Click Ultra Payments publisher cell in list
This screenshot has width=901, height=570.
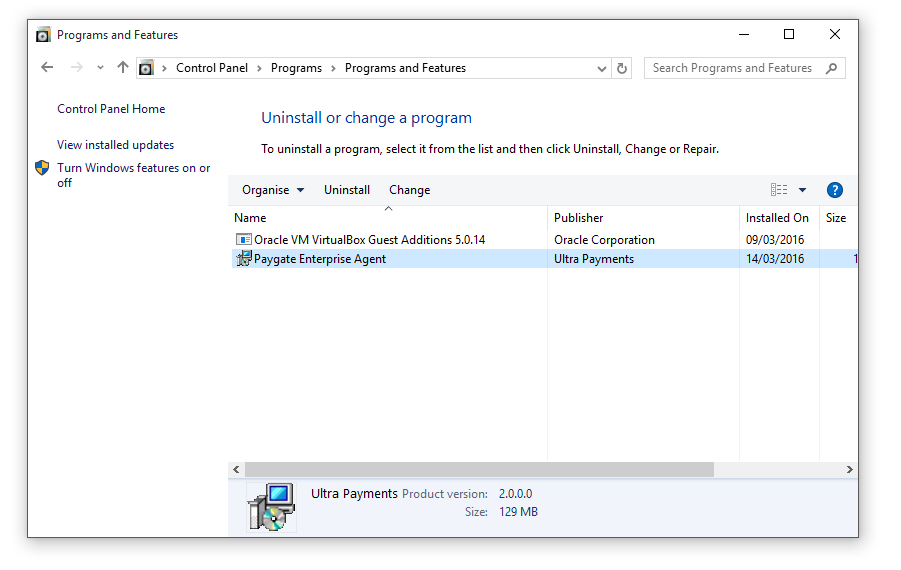594,259
